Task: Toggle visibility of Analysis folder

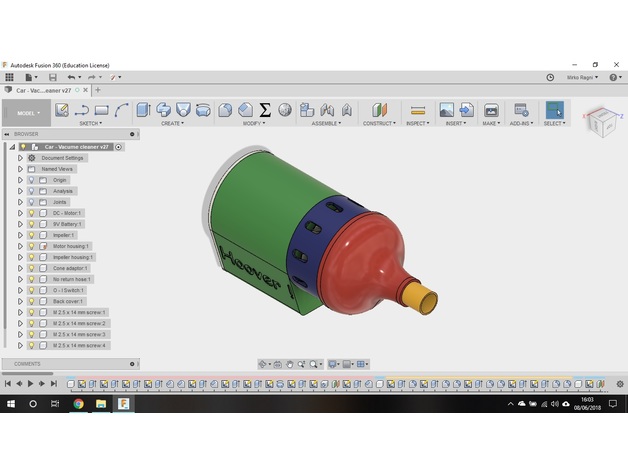Action: point(32,191)
